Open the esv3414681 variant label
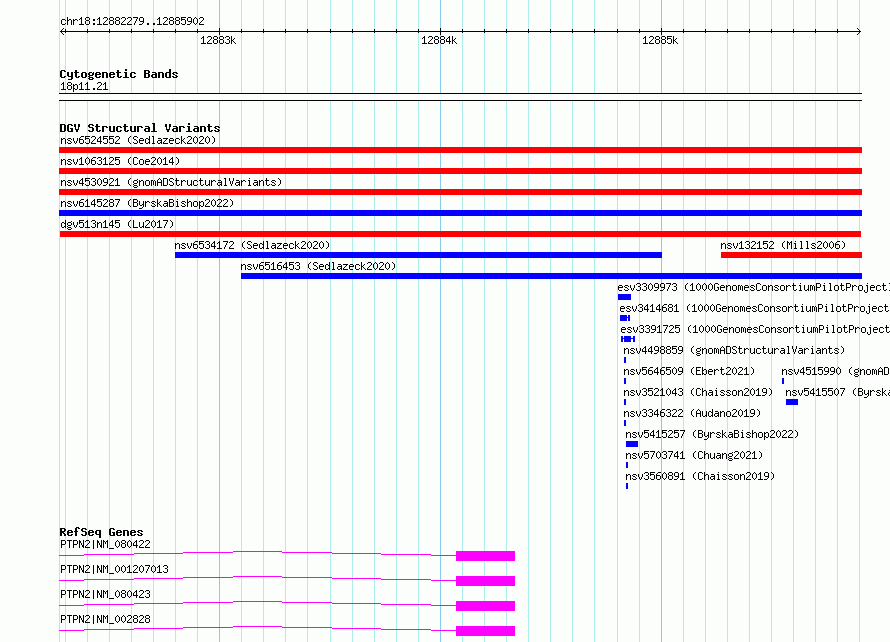 [x=754, y=308]
